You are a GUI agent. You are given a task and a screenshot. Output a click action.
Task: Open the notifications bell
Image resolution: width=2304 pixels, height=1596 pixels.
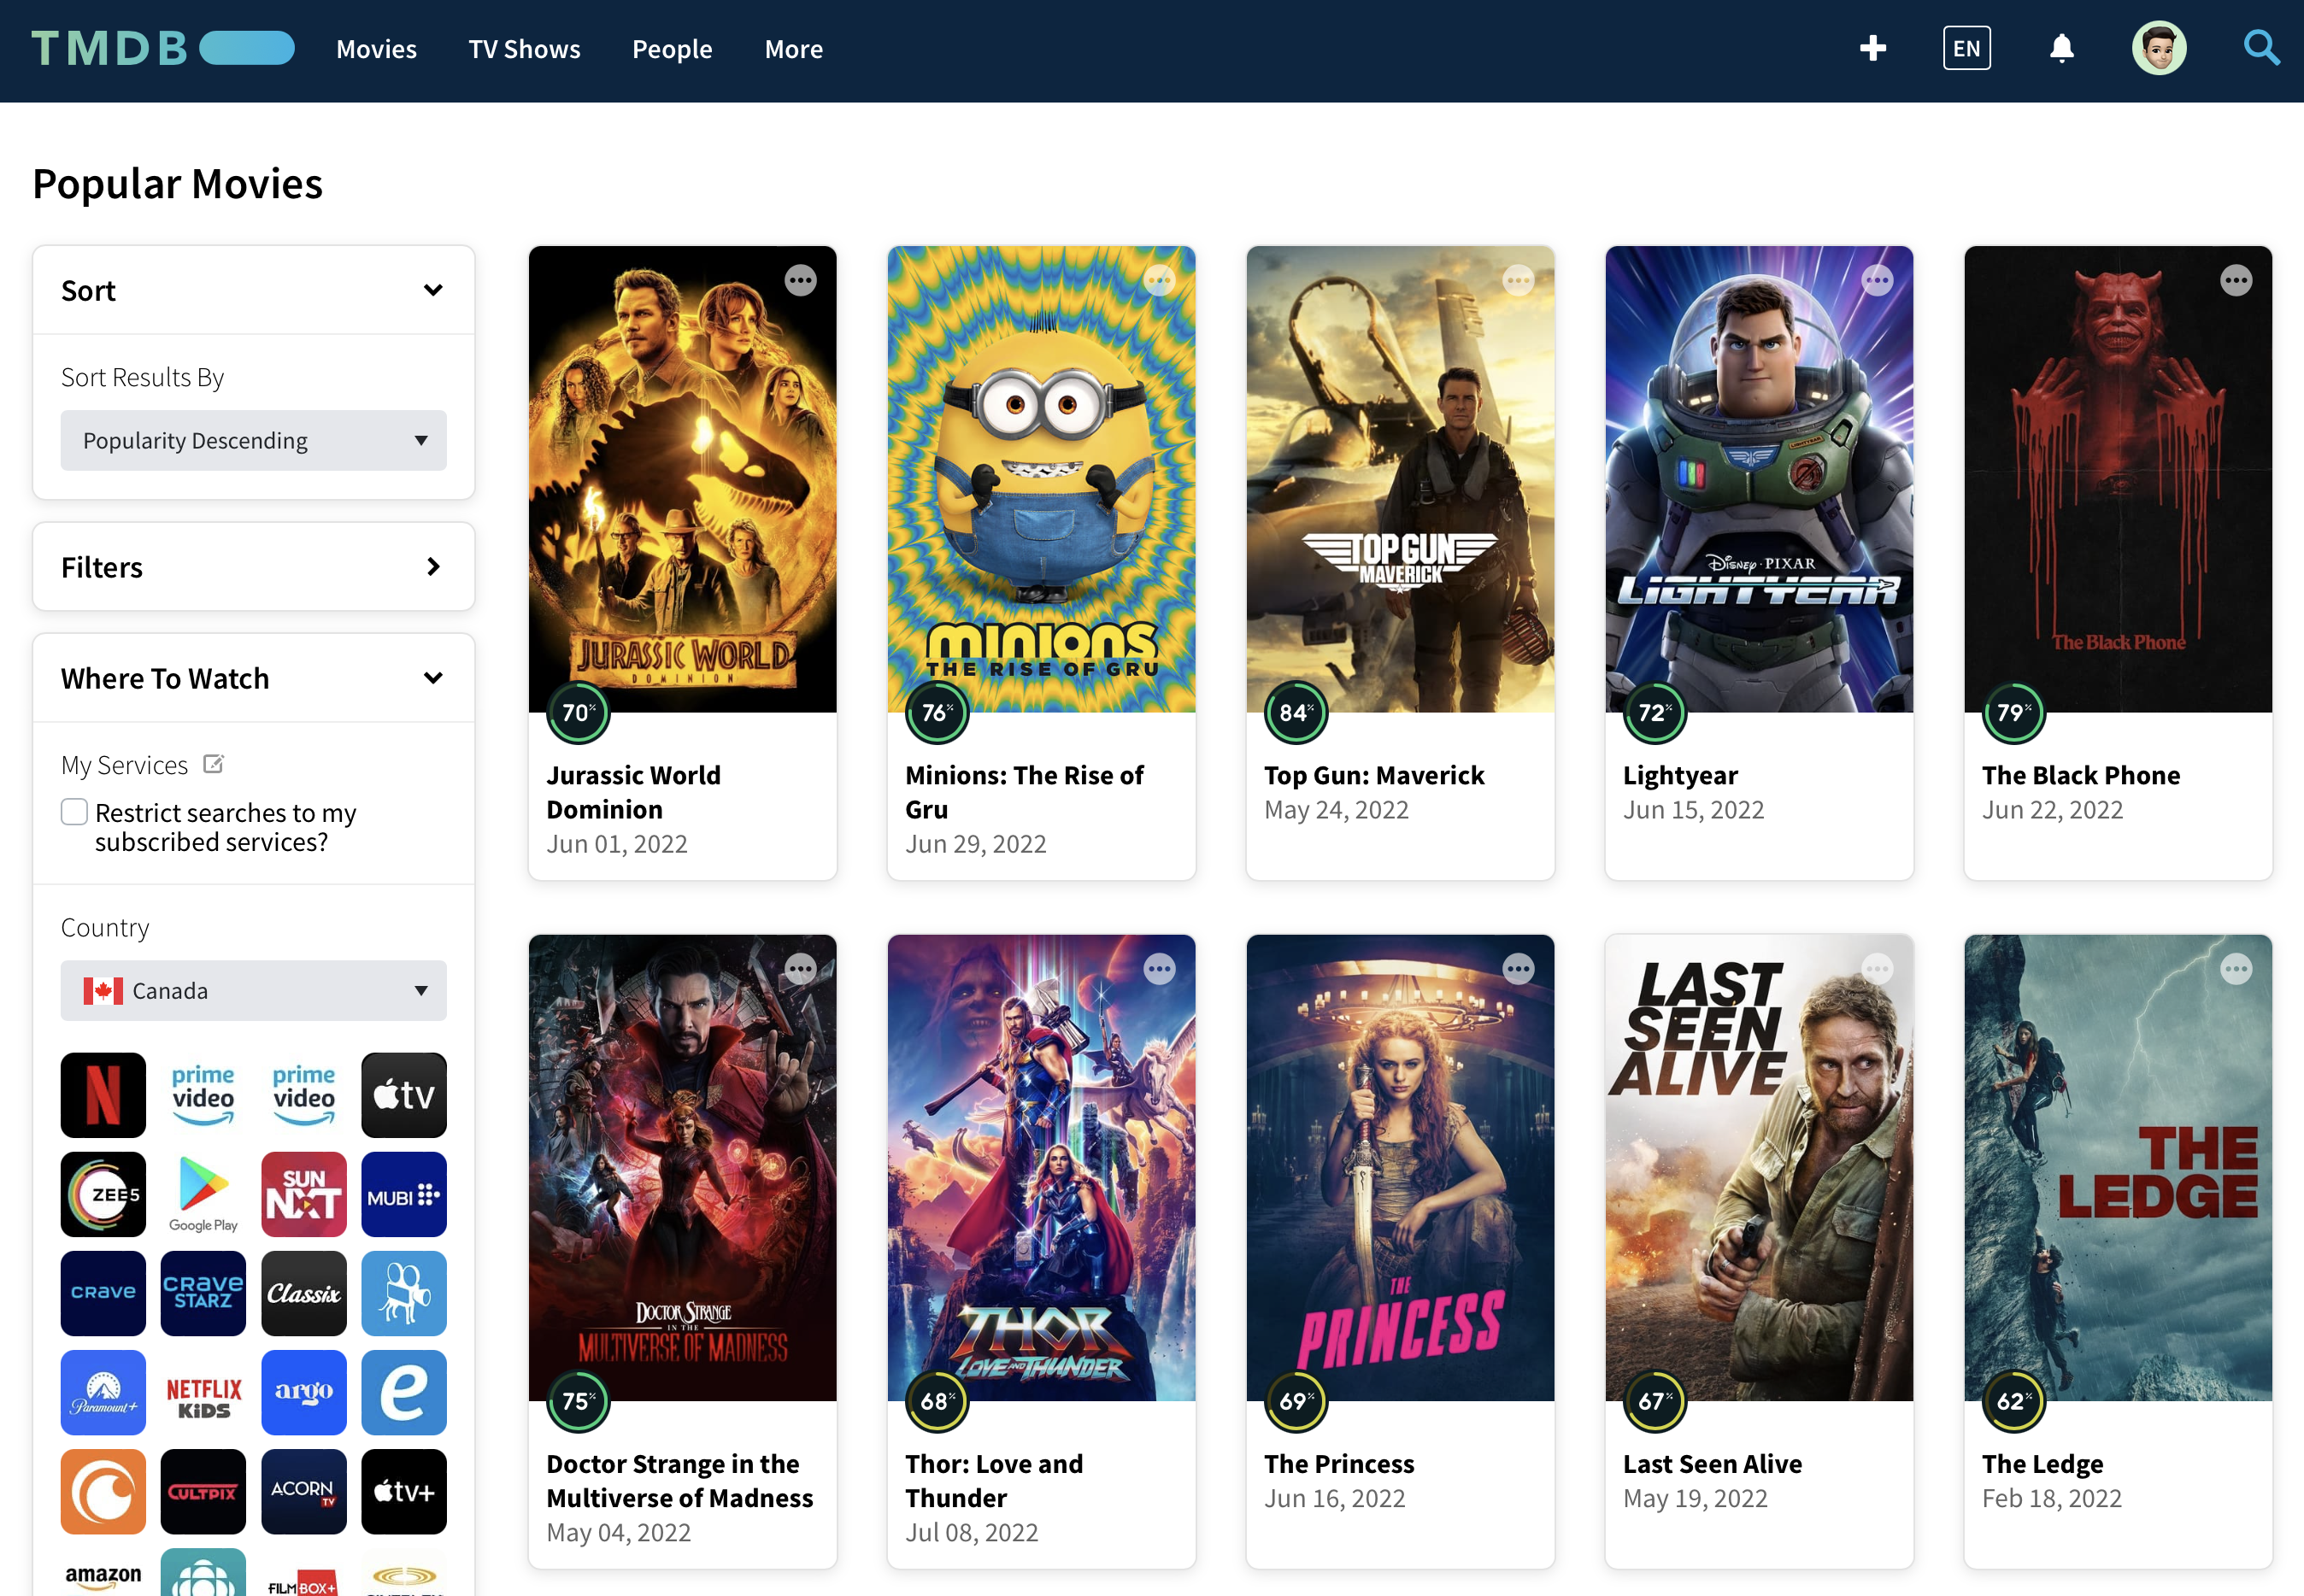(x=2061, y=48)
